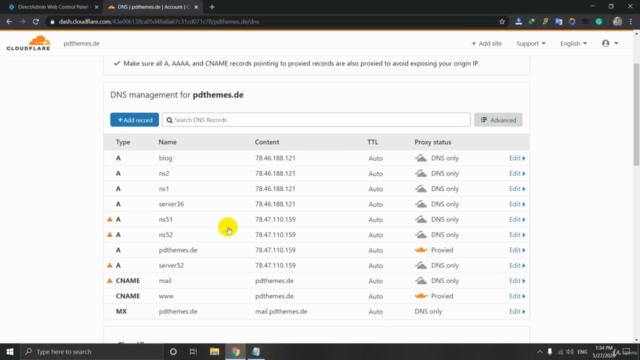Image resolution: width=640 pixels, height=360 pixels.
Task: Click warning triangle on server52 row
Action: (x=109, y=265)
